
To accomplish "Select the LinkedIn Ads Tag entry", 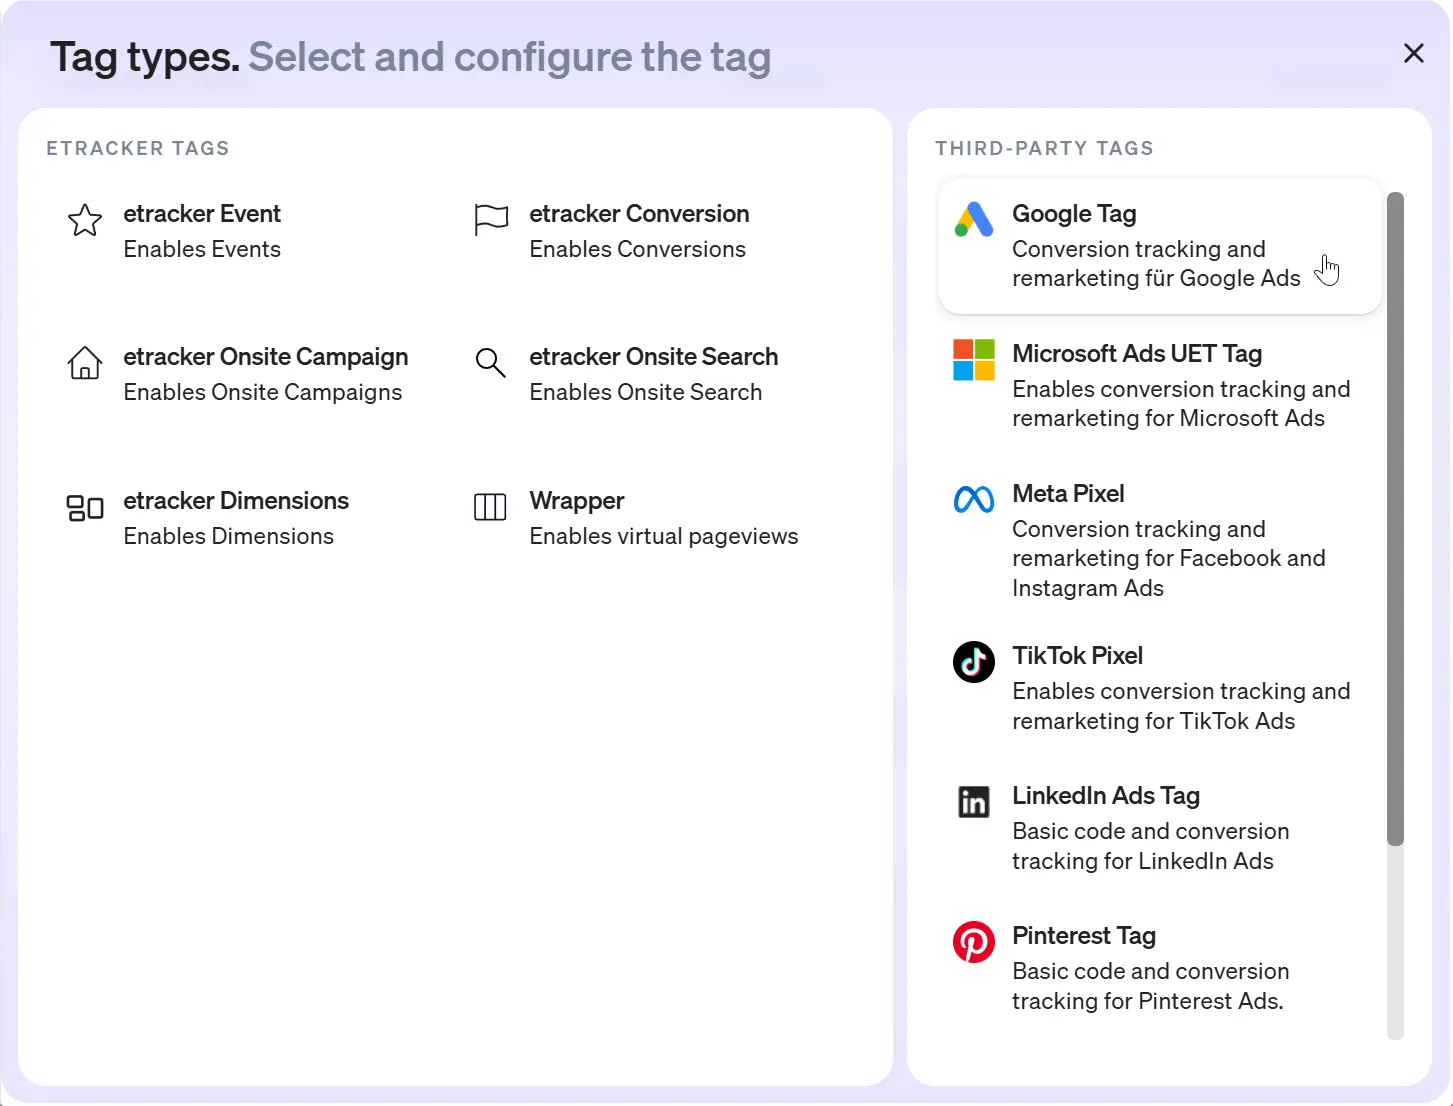I will coord(1150,827).
